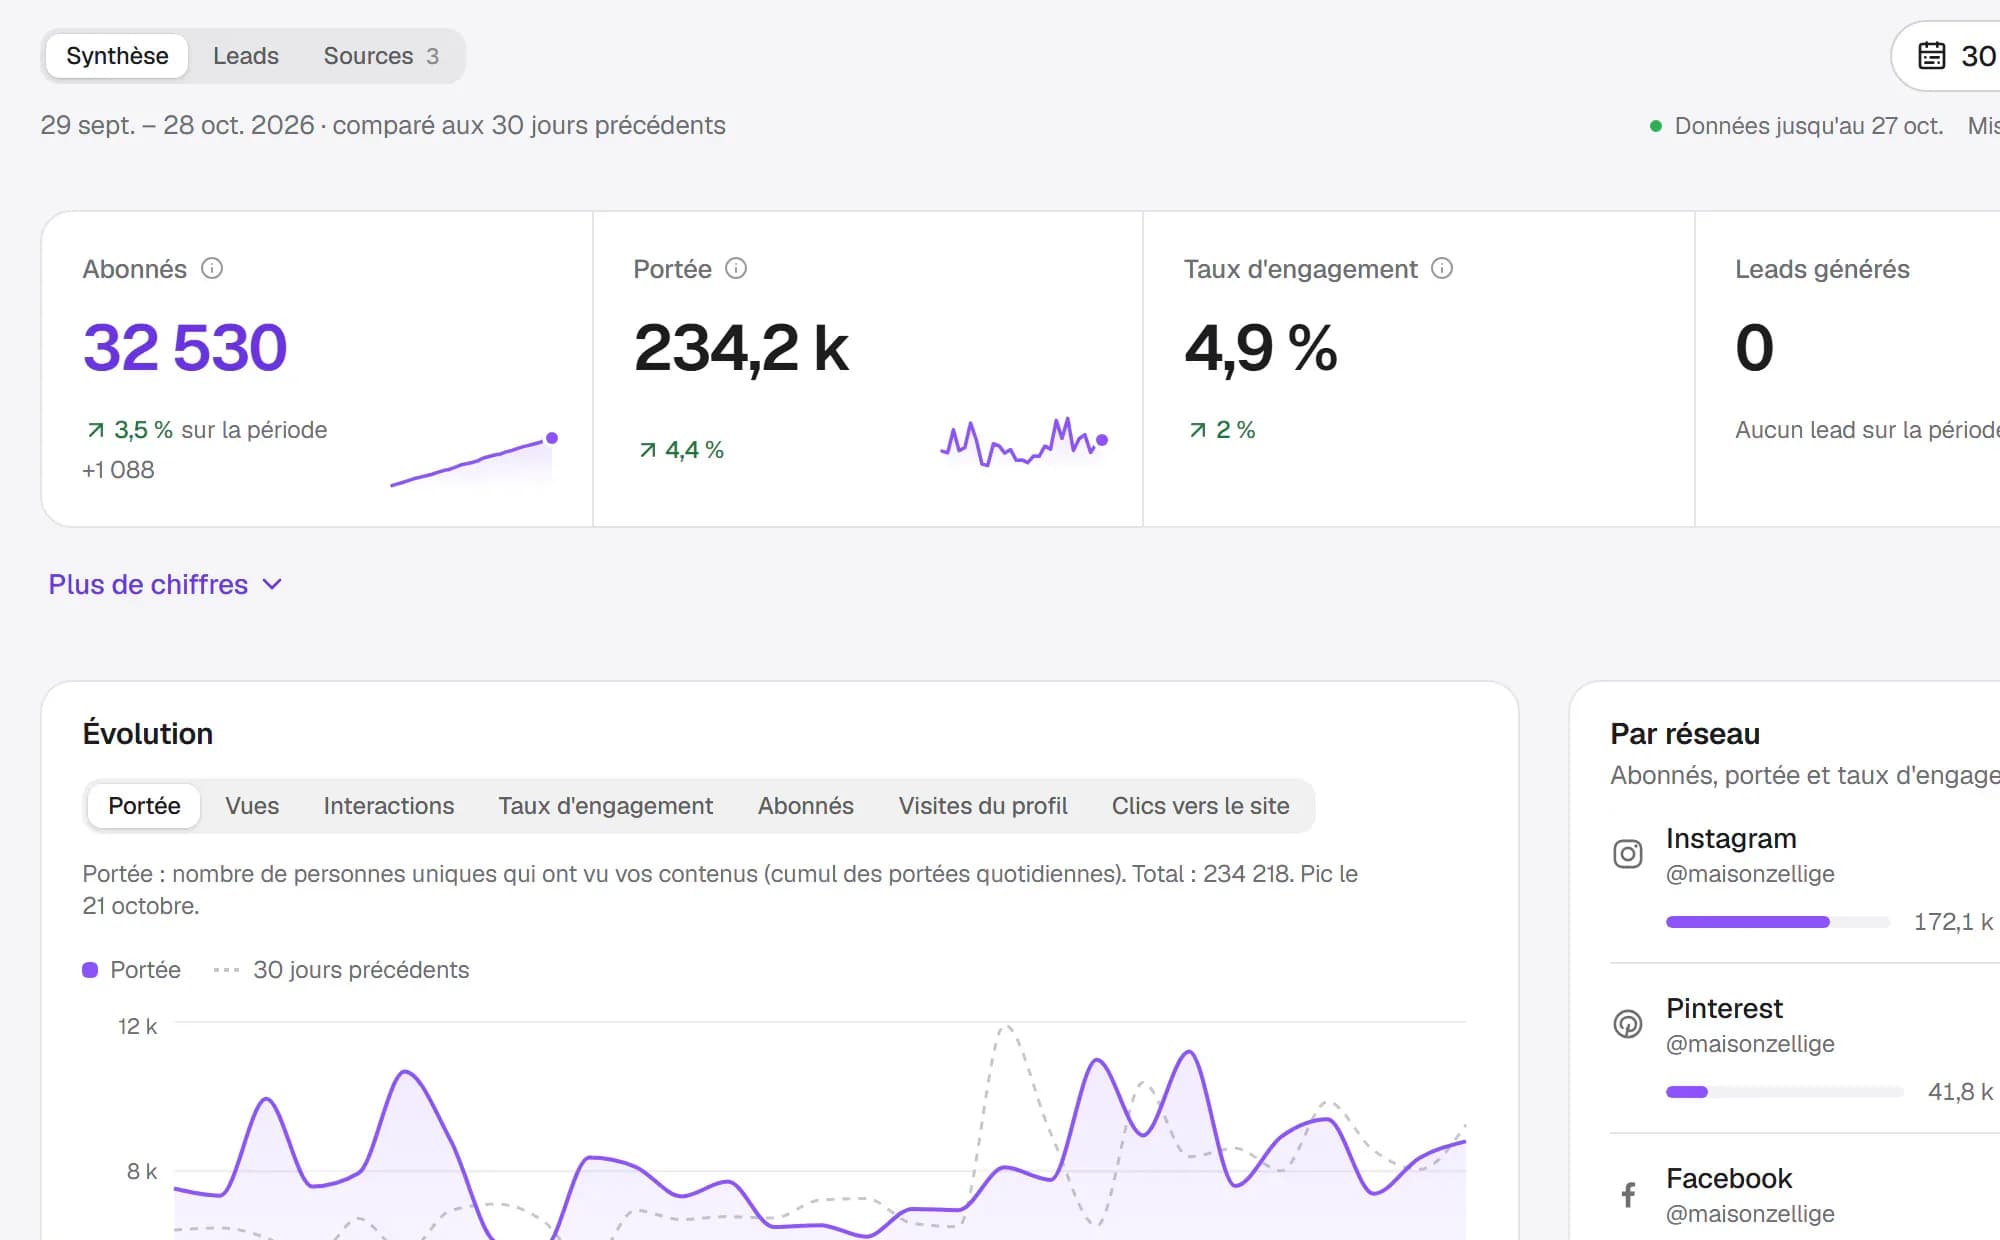Click the Leads générés value 0
This screenshot has height=1240, width=2000.
[1755, 348]
